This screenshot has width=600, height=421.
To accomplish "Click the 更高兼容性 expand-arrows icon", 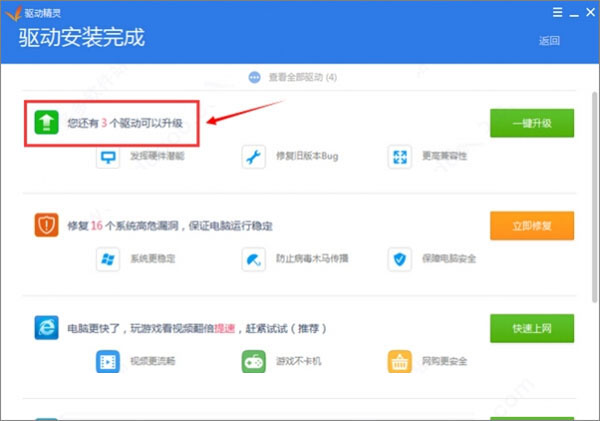I will 399,157.
